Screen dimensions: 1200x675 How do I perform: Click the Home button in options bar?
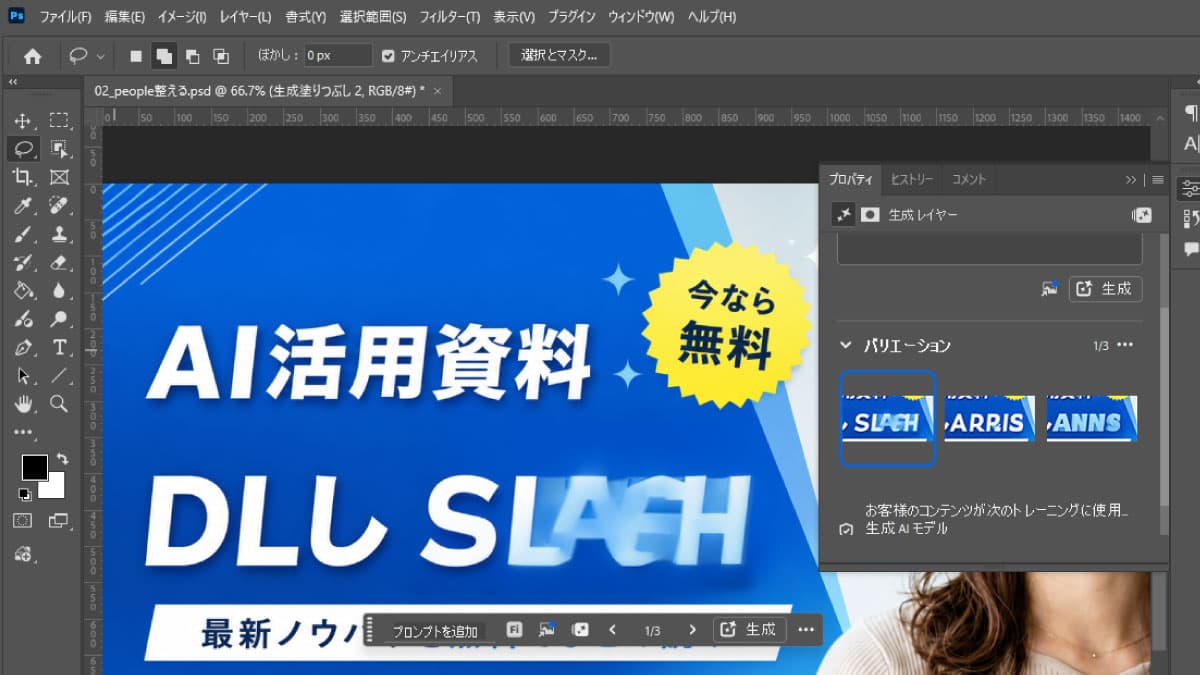tap(32, 56)
